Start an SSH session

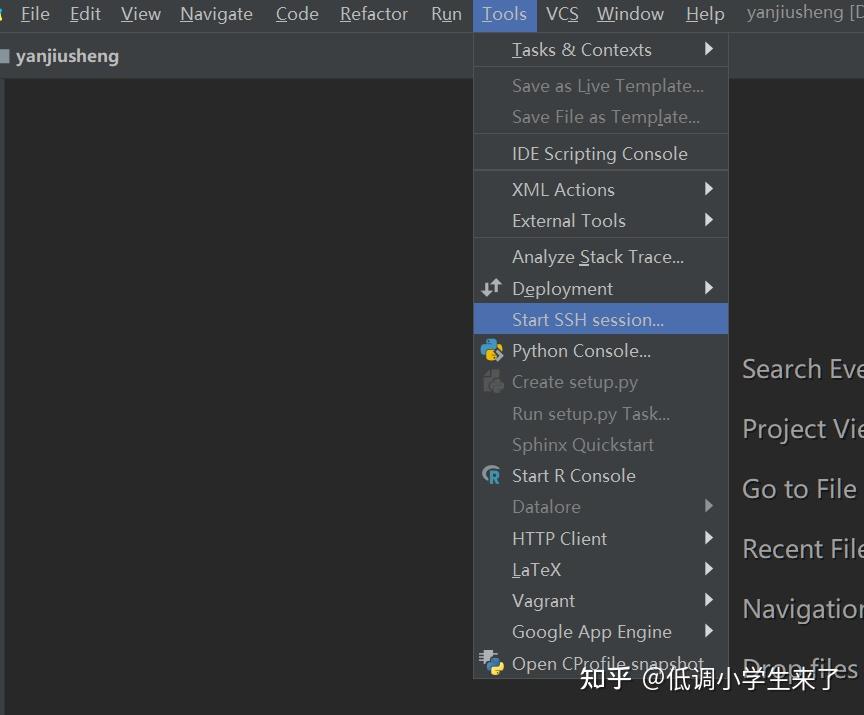pos(601,319)
